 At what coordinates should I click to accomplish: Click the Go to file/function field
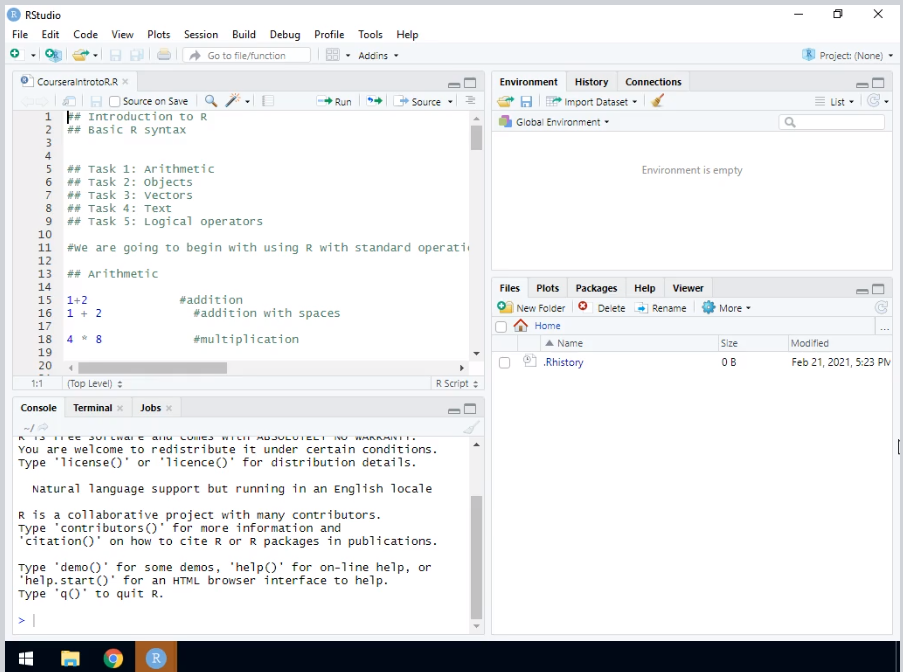[247, 55]
